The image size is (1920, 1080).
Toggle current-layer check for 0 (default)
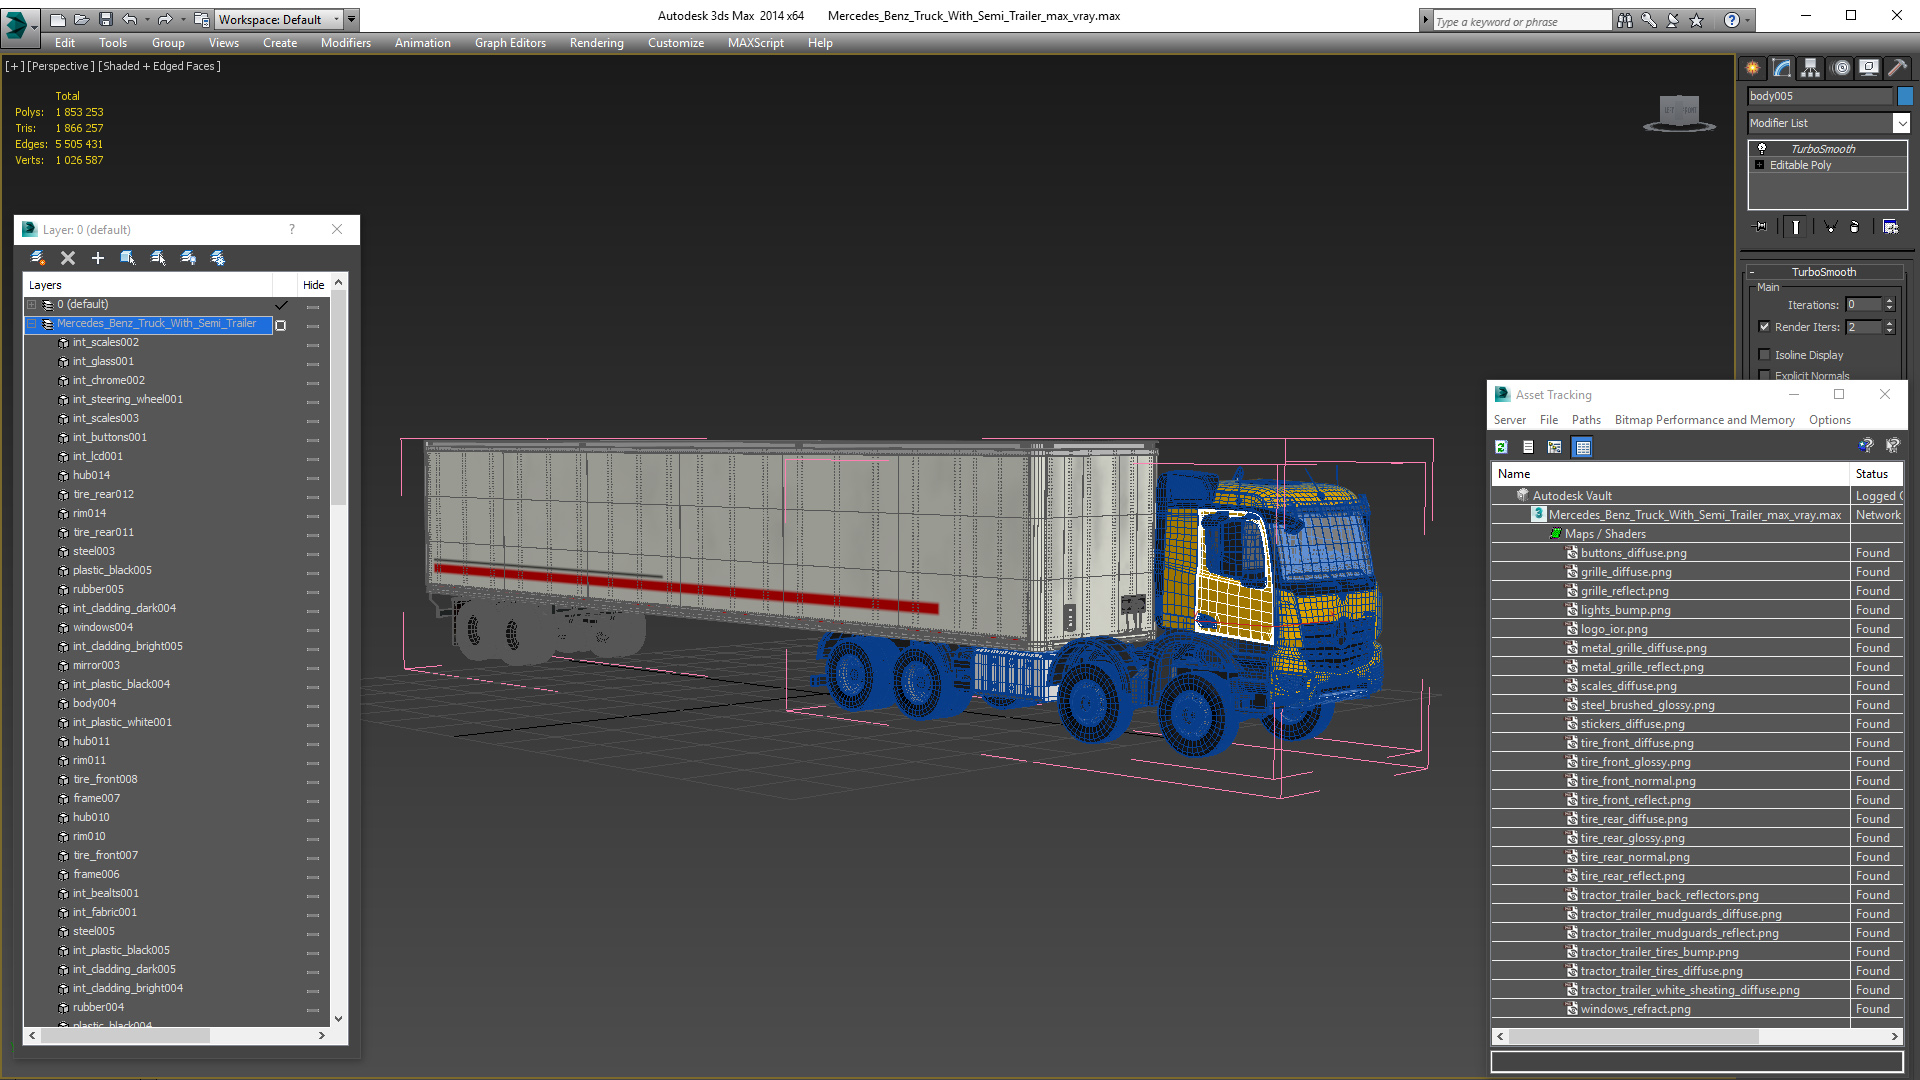tap(281, 305)
